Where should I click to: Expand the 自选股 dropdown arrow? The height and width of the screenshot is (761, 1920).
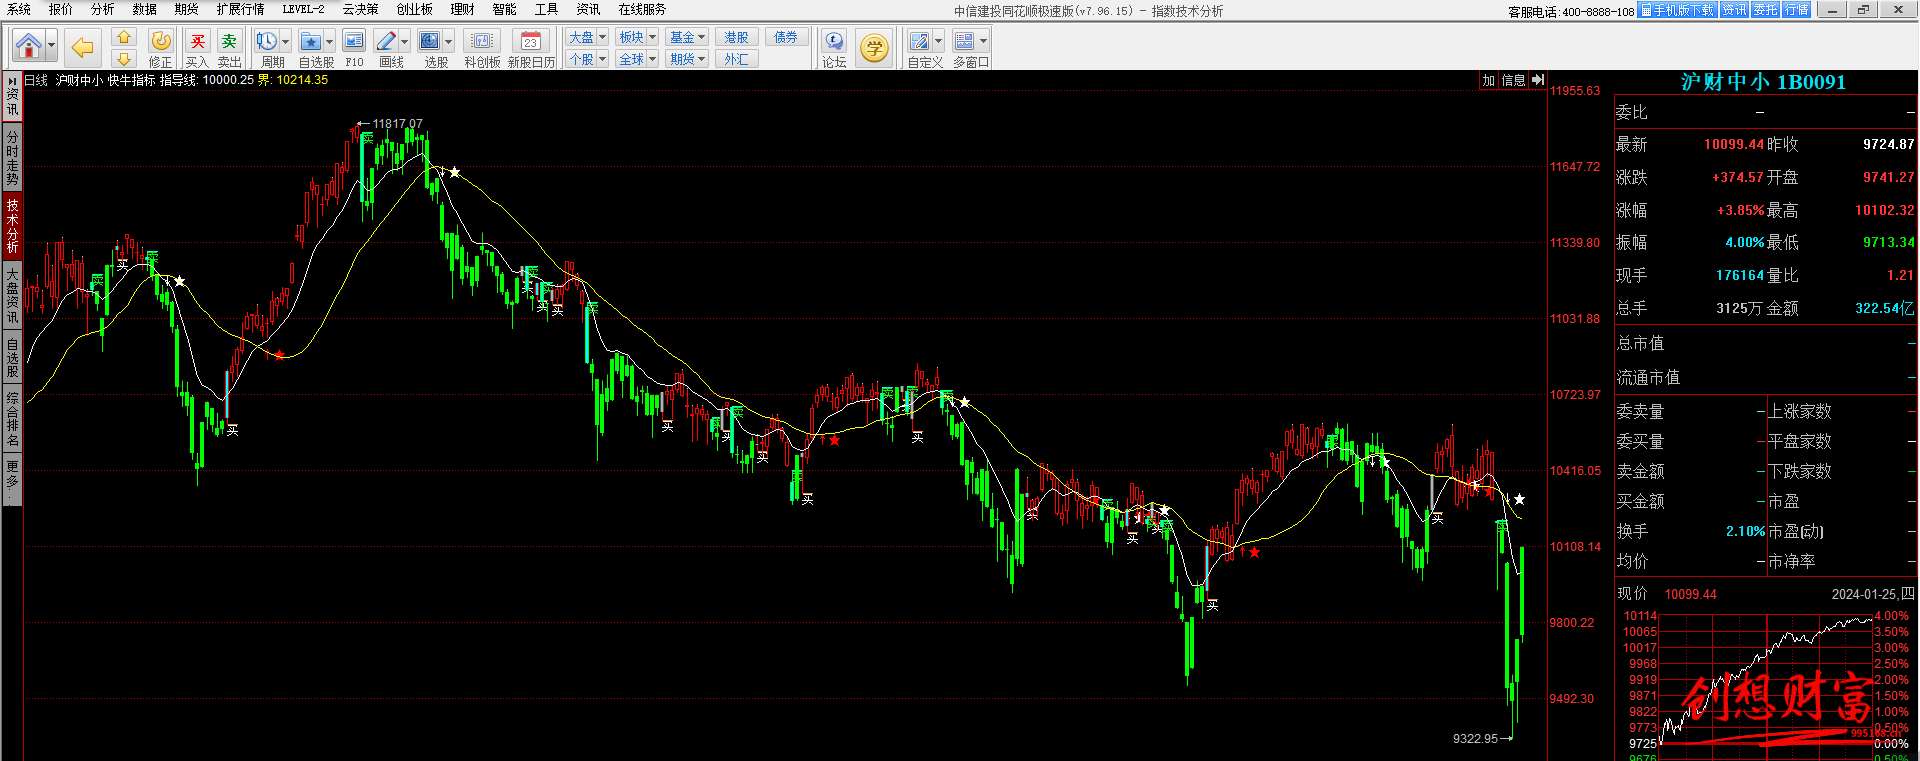pos(330,41)
